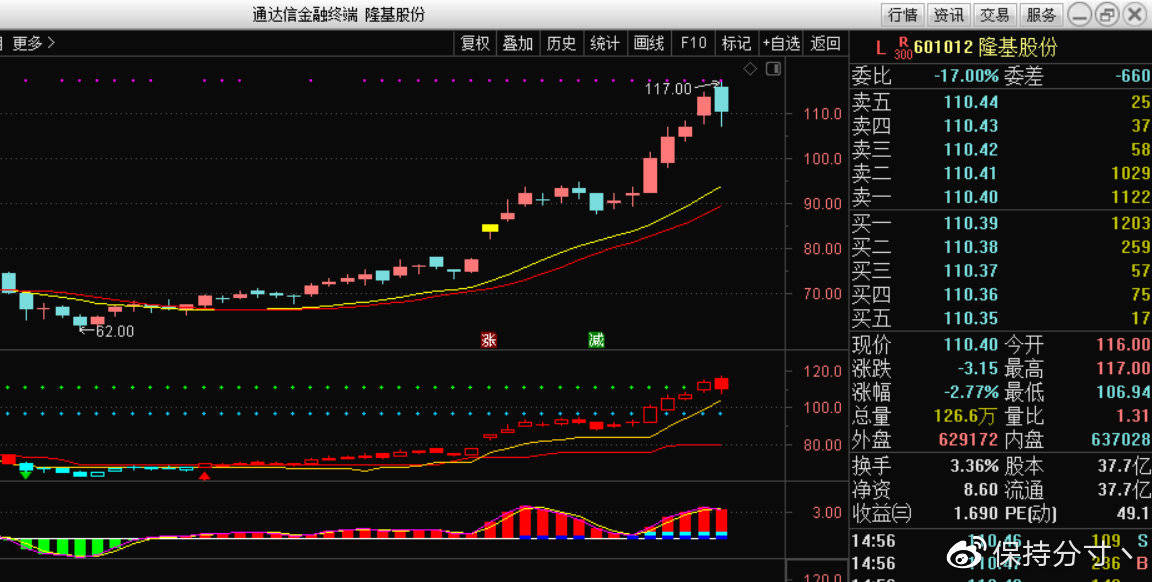Click the 返回 back button
Viewport: 1152px width, 582px height.
click(825, 43)
